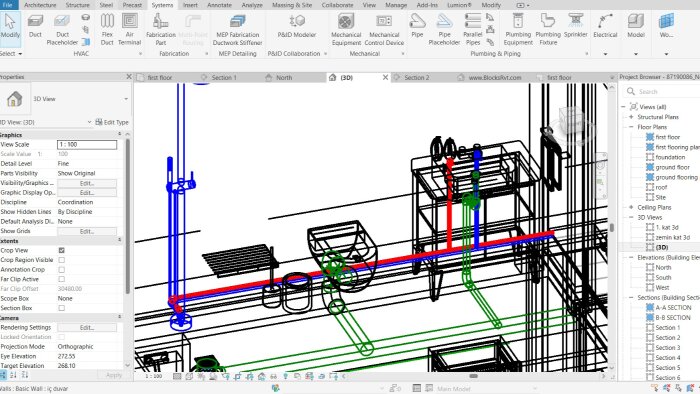Screen dimensions: 700x394
Task: Collapse the Graphics properties section
Action: tap(119, 134)
